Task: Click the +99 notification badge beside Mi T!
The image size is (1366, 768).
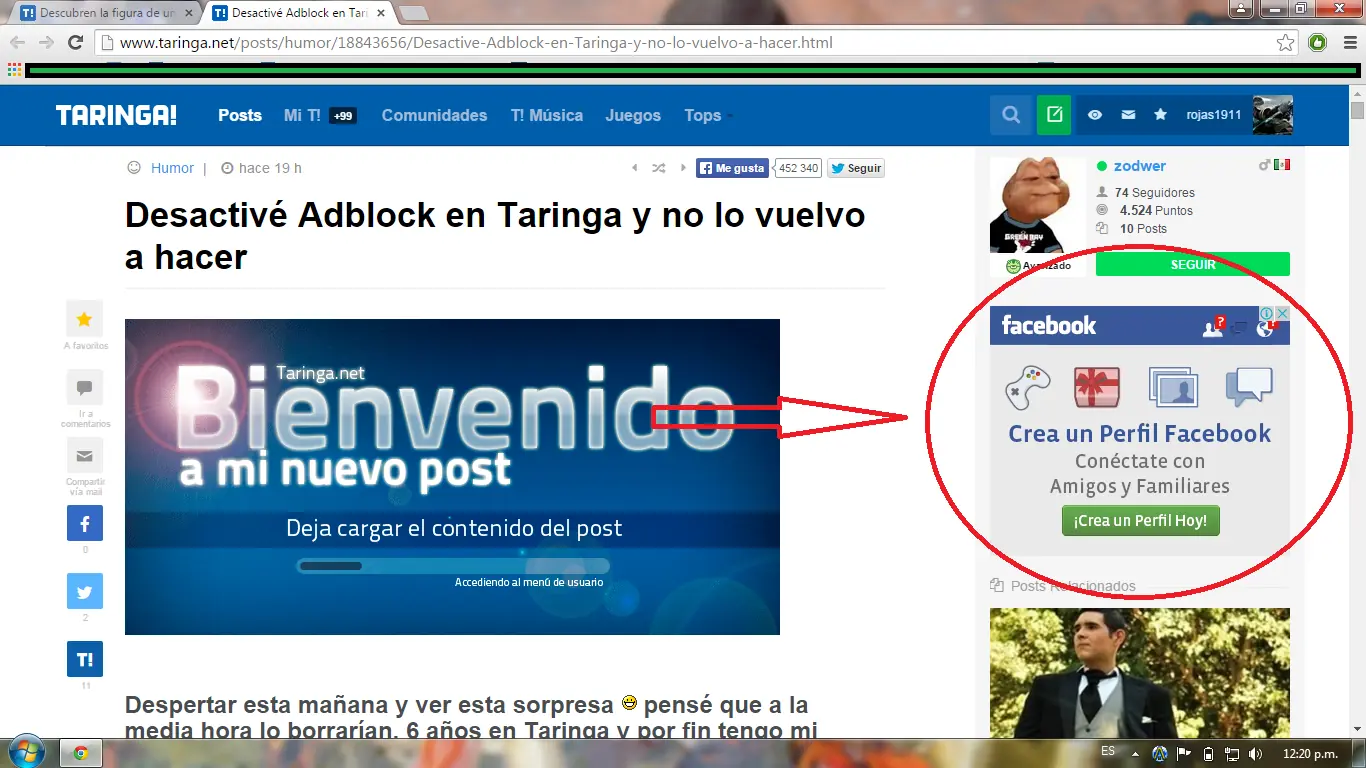Action: [x=343, y=116]
